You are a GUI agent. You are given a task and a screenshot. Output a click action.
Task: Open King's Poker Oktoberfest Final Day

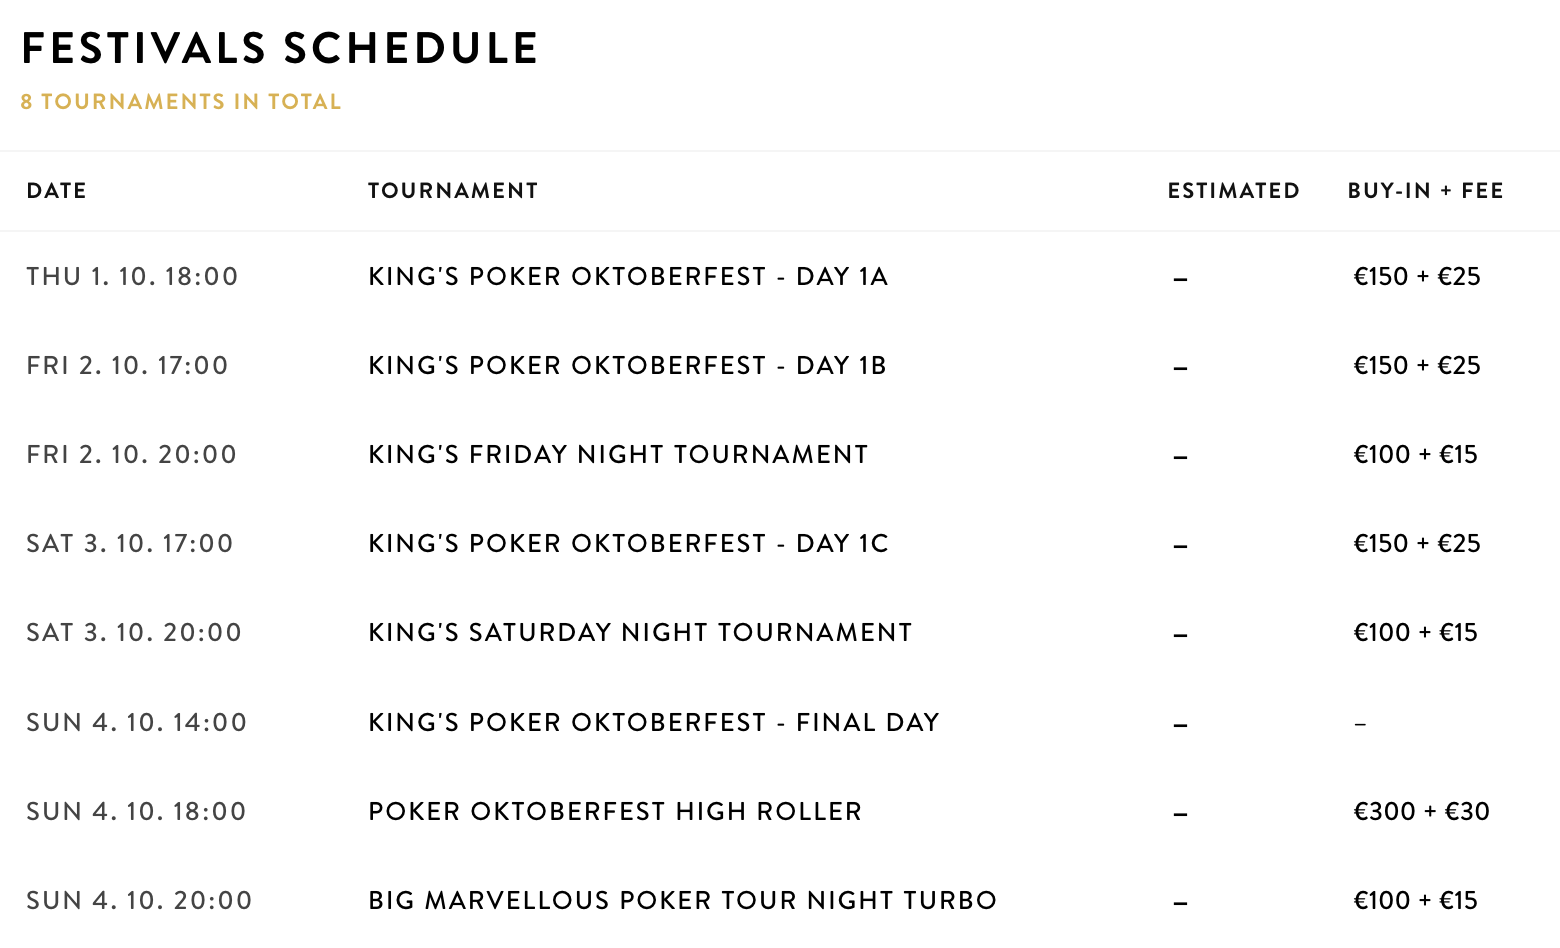tap(653, 723)
